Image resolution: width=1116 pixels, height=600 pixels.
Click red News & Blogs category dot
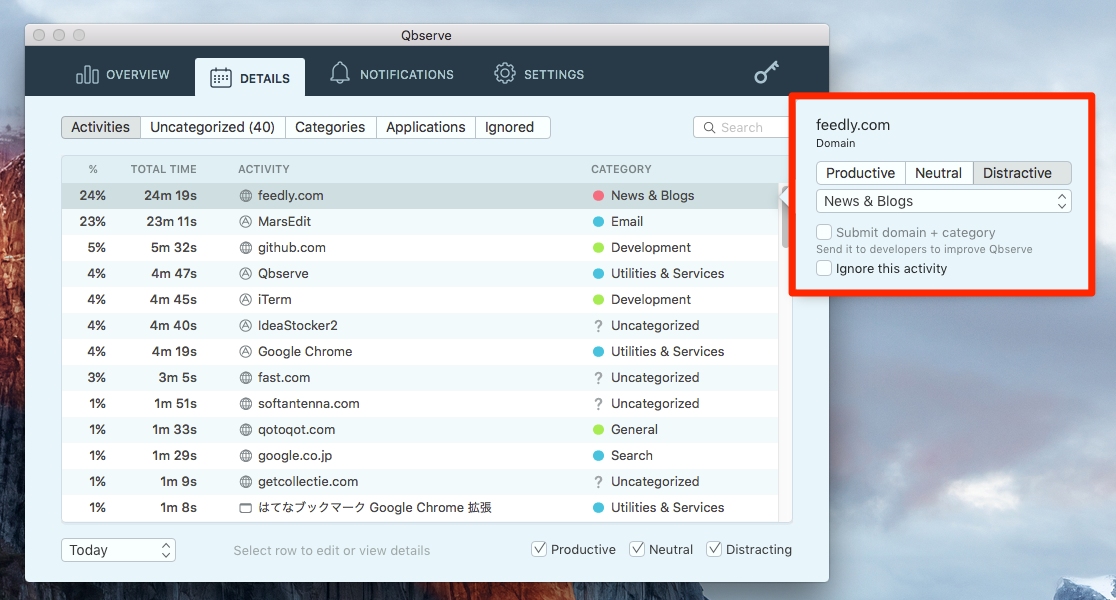598,196
